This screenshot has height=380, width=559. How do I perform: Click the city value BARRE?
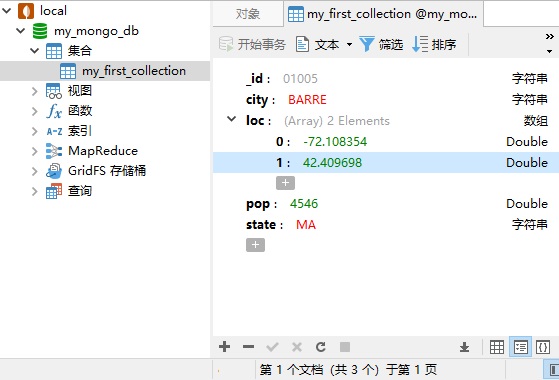pyautogui.click(x=307, y=100)
